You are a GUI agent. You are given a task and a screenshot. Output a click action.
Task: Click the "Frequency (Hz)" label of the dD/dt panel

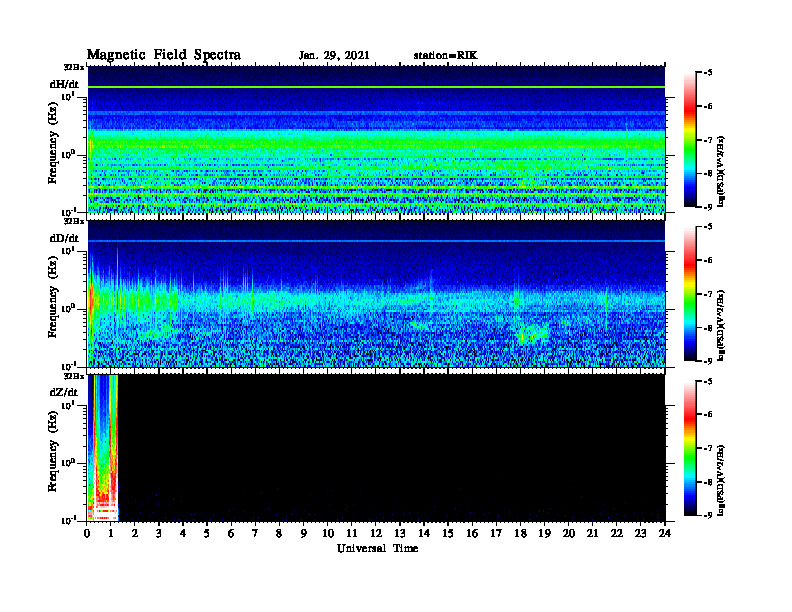(53, 299)
